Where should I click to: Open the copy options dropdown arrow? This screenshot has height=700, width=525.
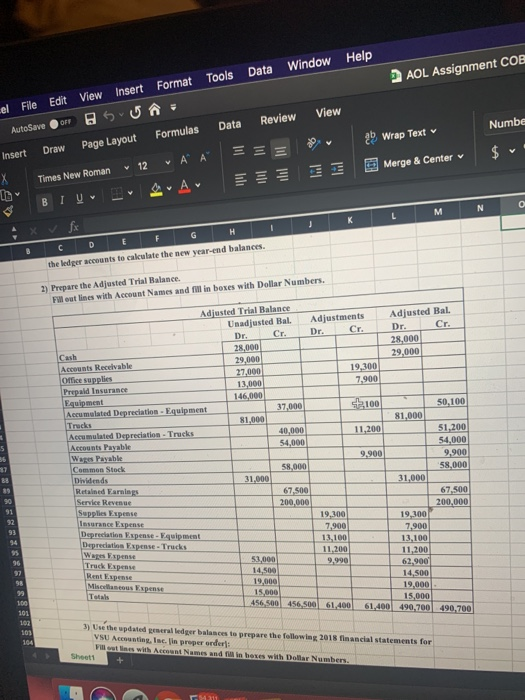pos(17,194)
